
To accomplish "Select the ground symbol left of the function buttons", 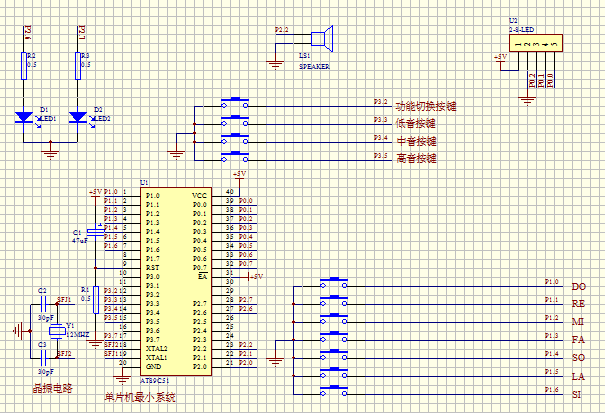I will (176, 154).
